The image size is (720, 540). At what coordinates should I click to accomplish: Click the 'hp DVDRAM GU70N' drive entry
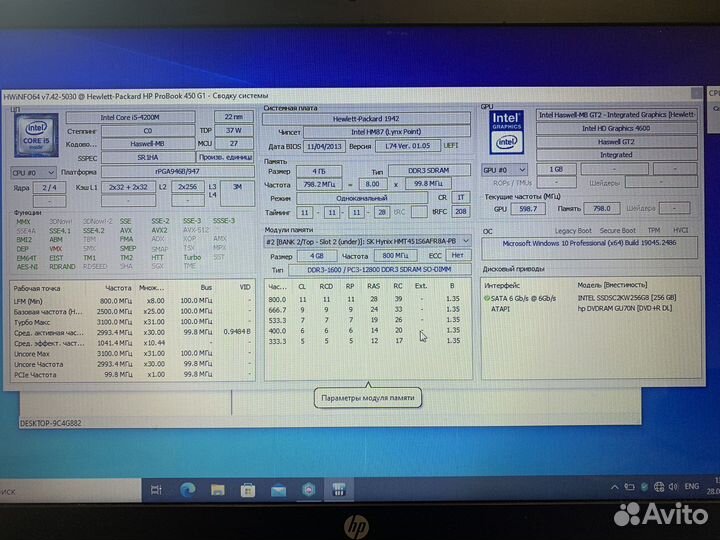(x=624, y=308)
